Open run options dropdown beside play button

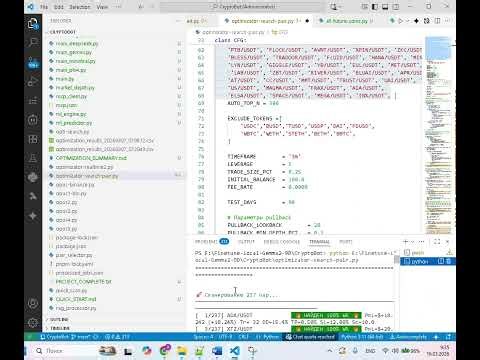407,21
